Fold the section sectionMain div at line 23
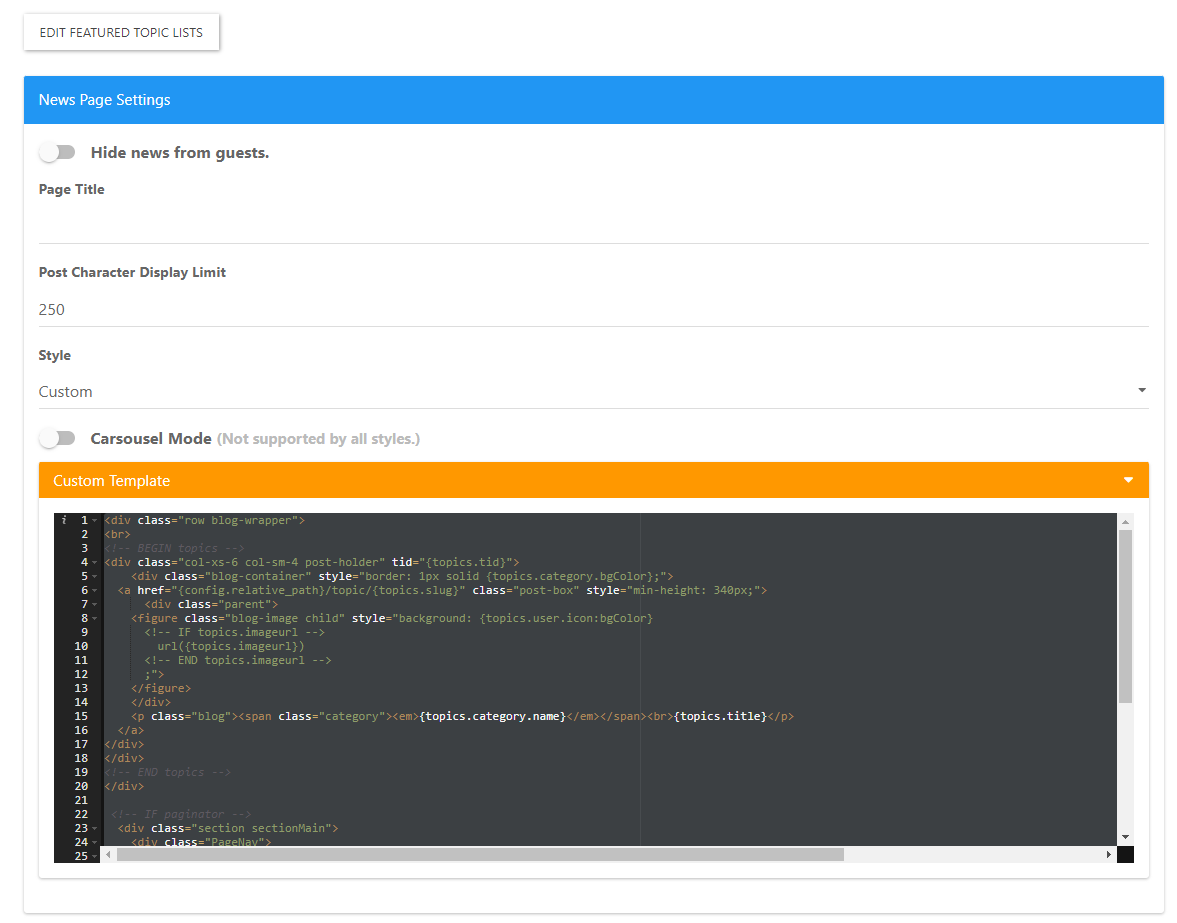Screen dimensions: 1177x923 pyautogui.click(x=95, y=829)
